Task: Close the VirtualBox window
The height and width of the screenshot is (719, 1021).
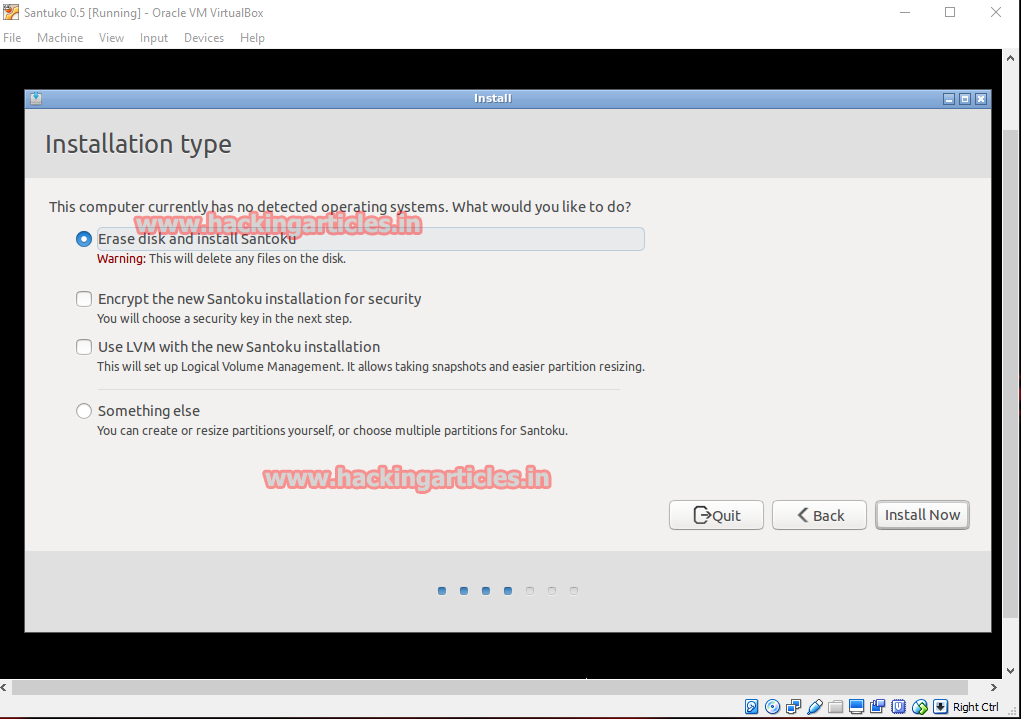Action: click(996, 12)
